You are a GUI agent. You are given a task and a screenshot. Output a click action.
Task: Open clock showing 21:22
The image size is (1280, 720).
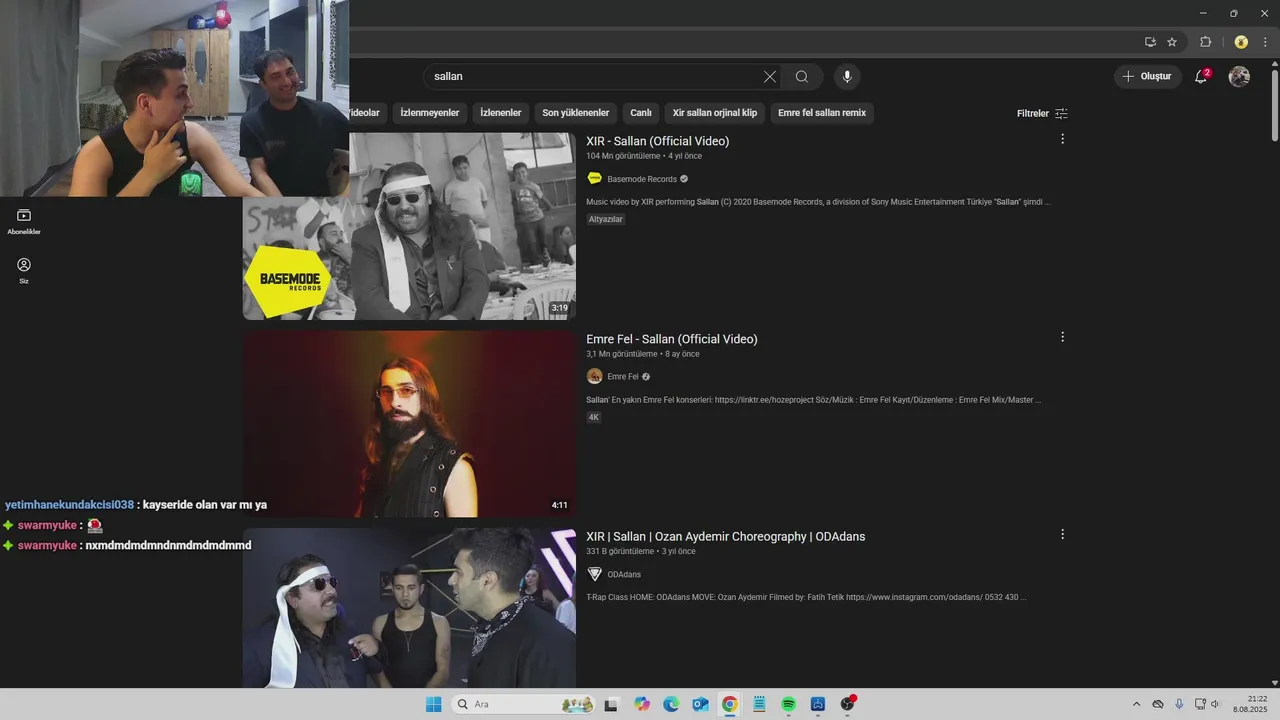coord(1250,704)
